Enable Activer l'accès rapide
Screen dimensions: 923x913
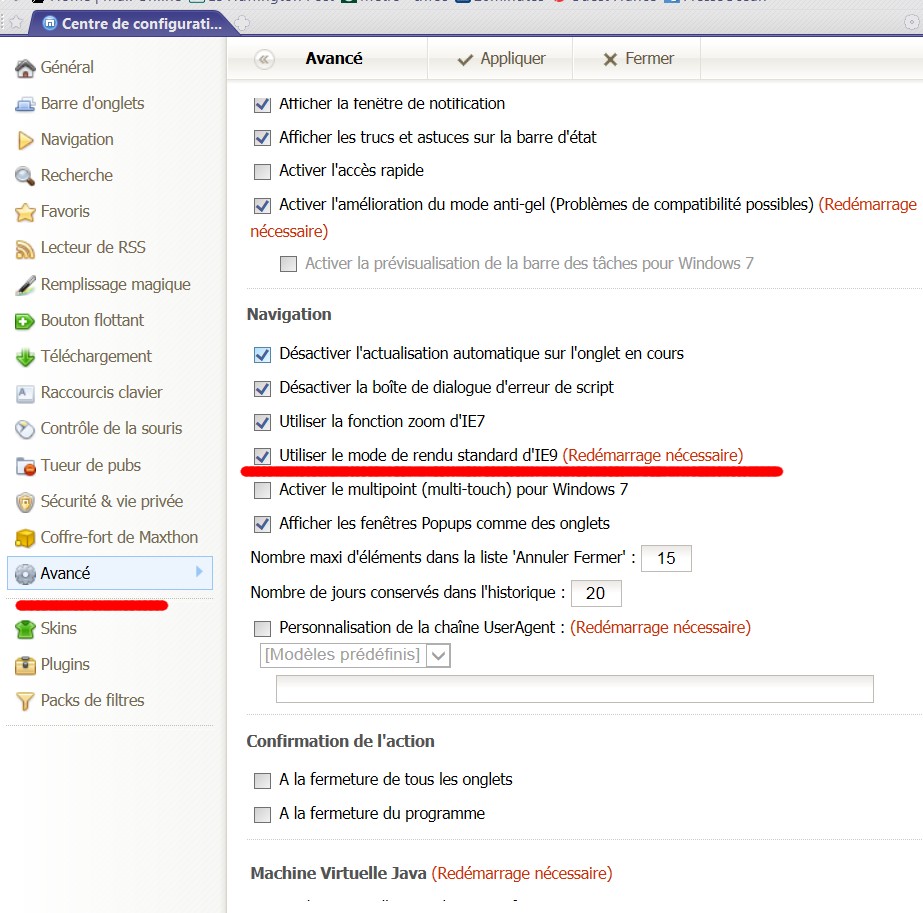tap(262, 171)
